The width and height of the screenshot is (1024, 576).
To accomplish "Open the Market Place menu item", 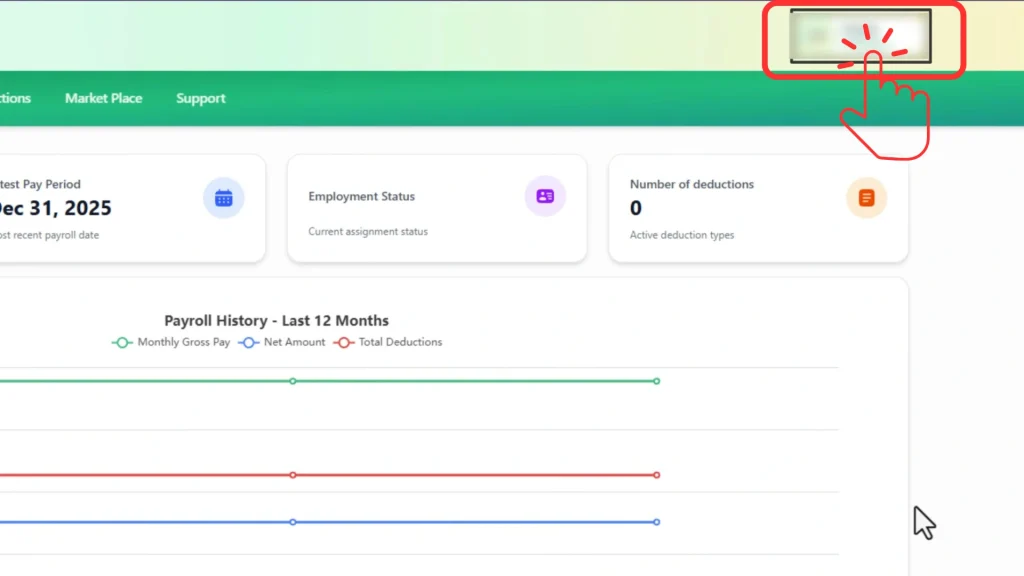I will click(x=103, y=98).
